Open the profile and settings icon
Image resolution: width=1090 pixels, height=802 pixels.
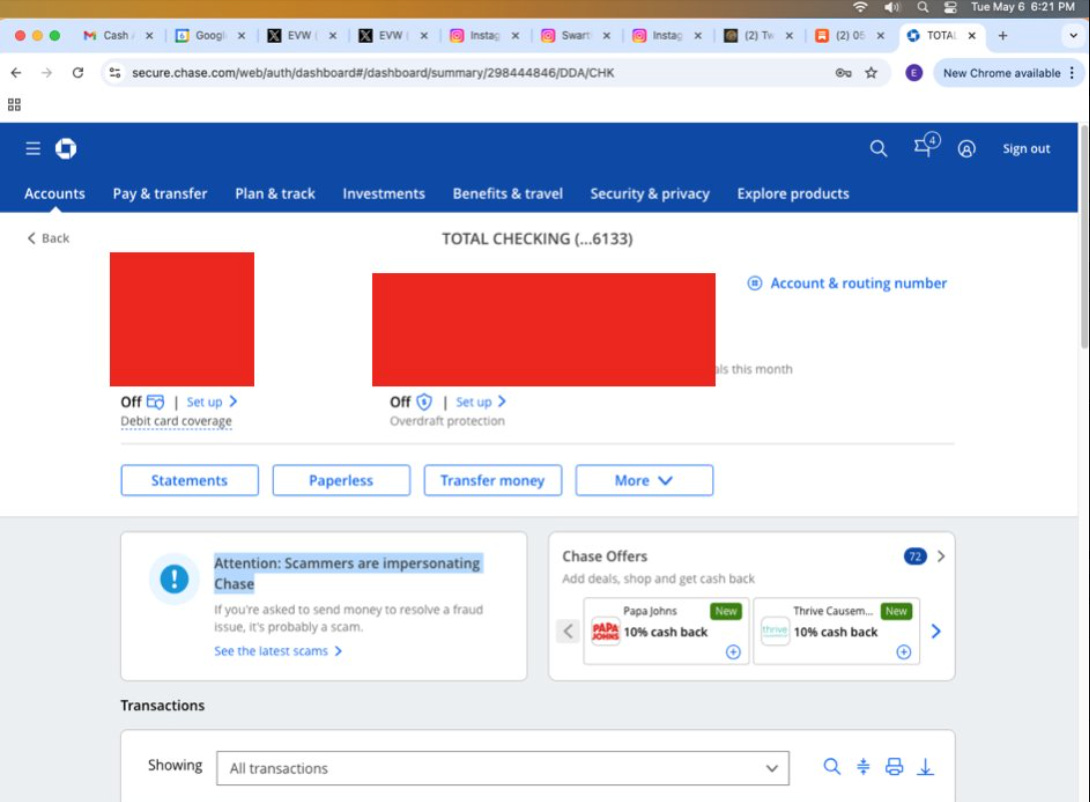pyautogui.click(x=966, y=149)
